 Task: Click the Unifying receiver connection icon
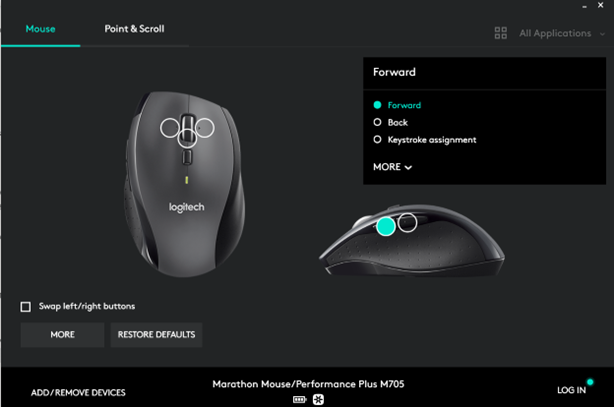click(x=318, y=400)
